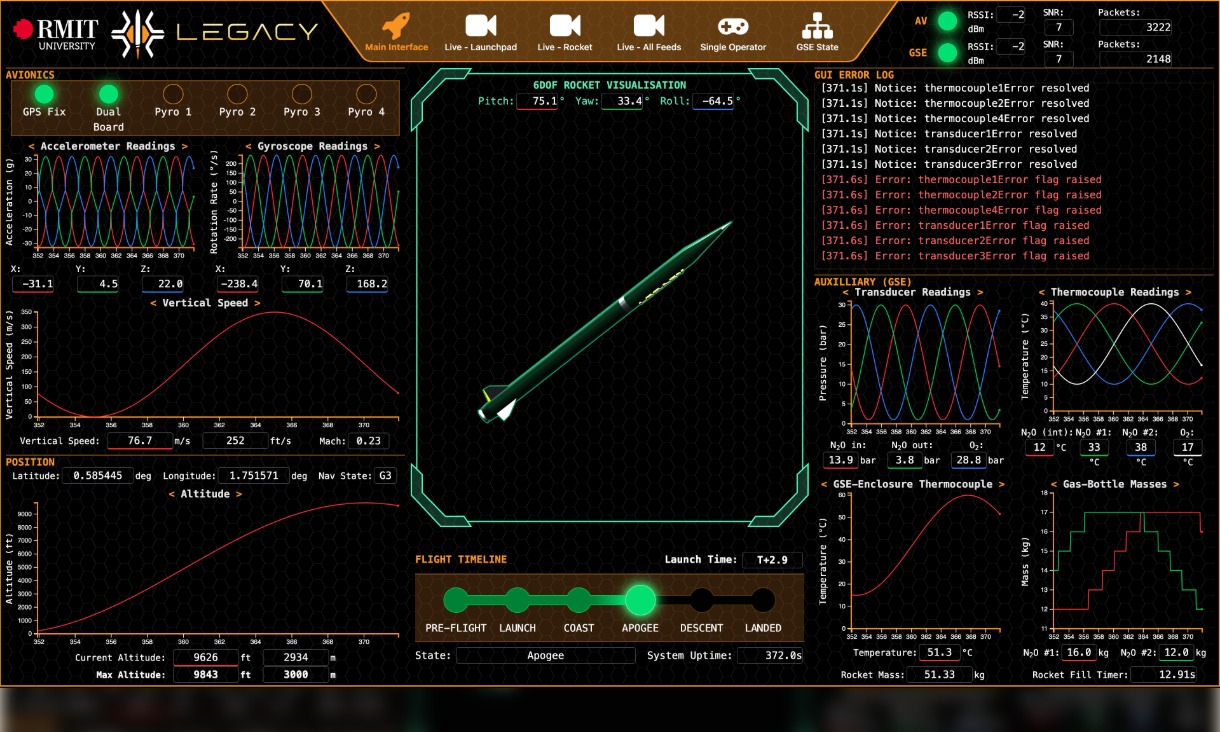Click the thermocouple1Error resolved notice line
The image size is (1220, 732).
955,88
